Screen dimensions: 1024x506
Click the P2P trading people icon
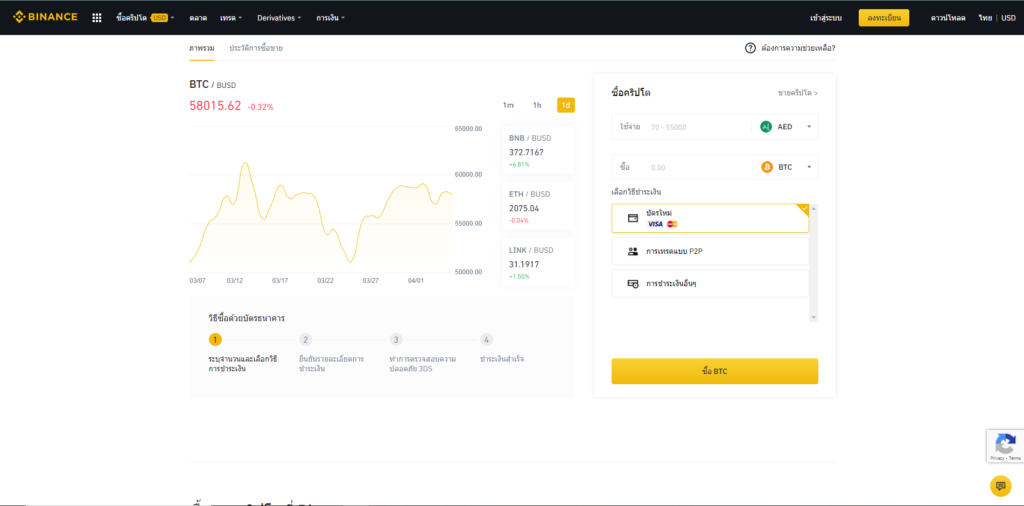click(632, 251)
